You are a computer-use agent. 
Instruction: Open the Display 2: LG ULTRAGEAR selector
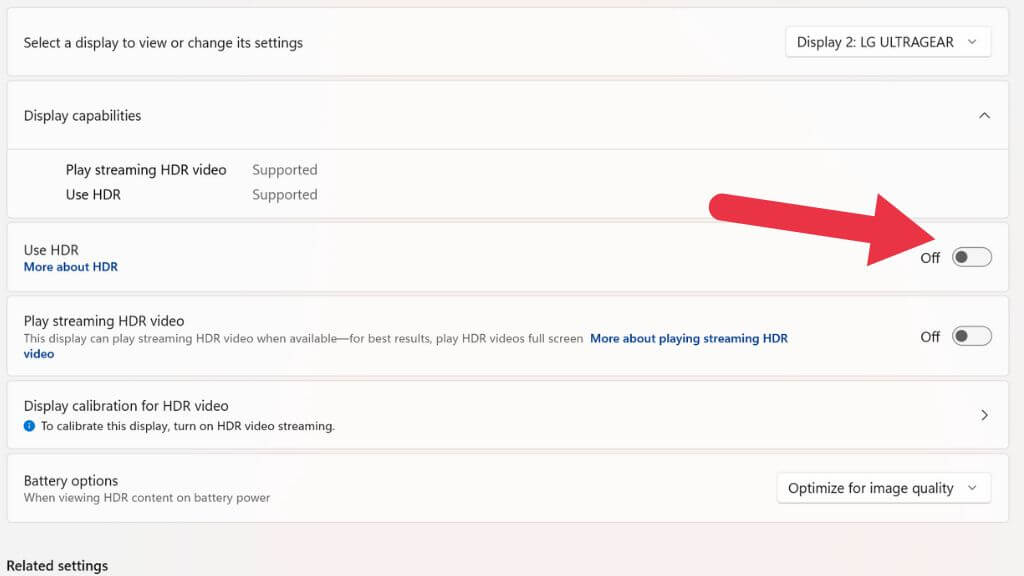[x=887, y=41]
